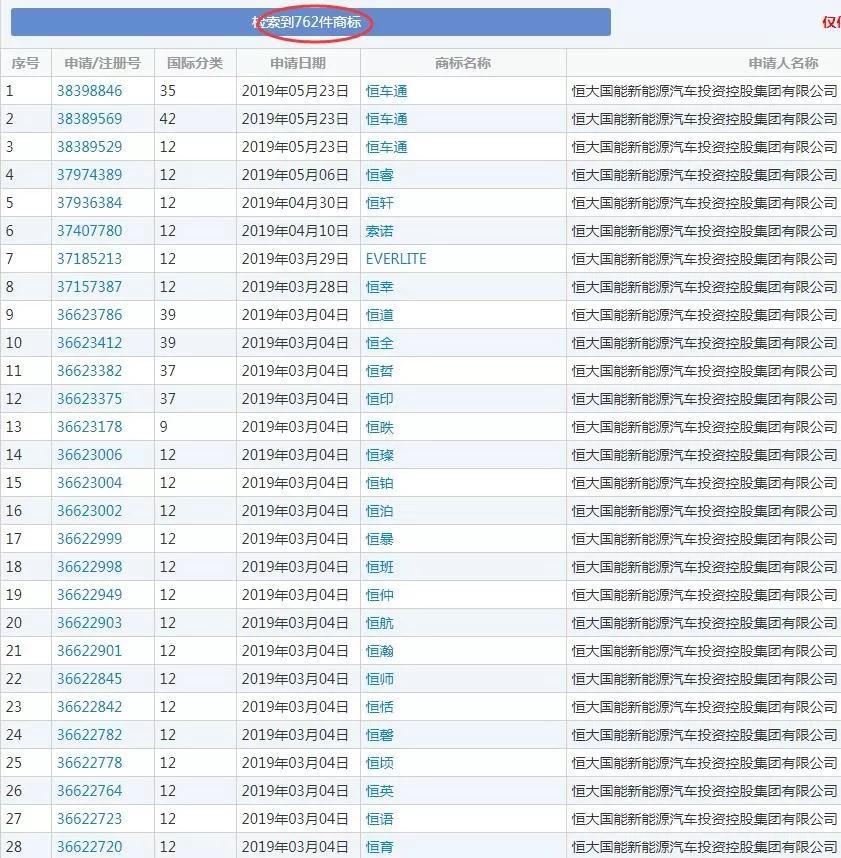Open application number 36622778
This screenshot has width=841, height=858.
89,762
